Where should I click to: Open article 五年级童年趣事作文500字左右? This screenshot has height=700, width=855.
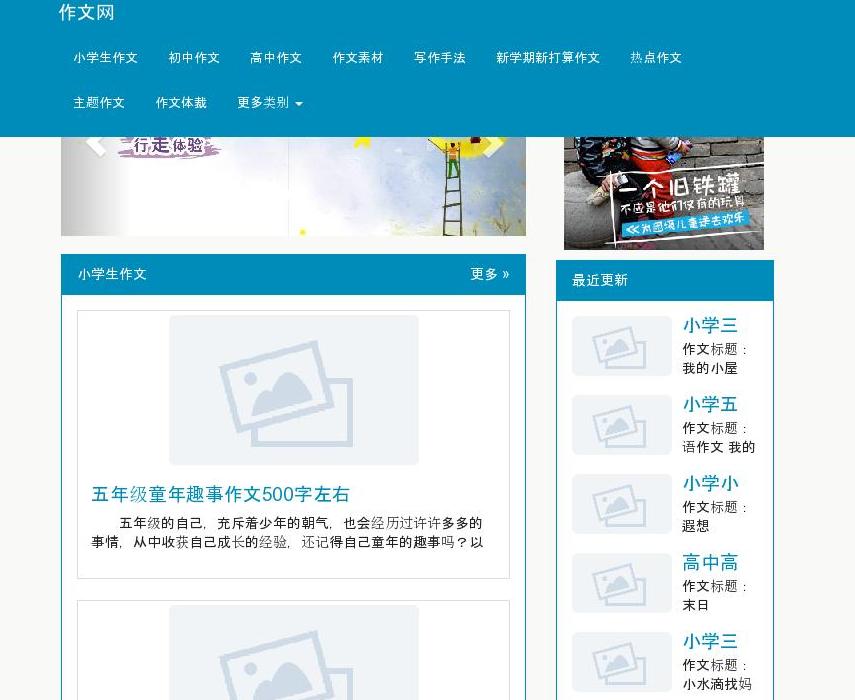[220, 494]
